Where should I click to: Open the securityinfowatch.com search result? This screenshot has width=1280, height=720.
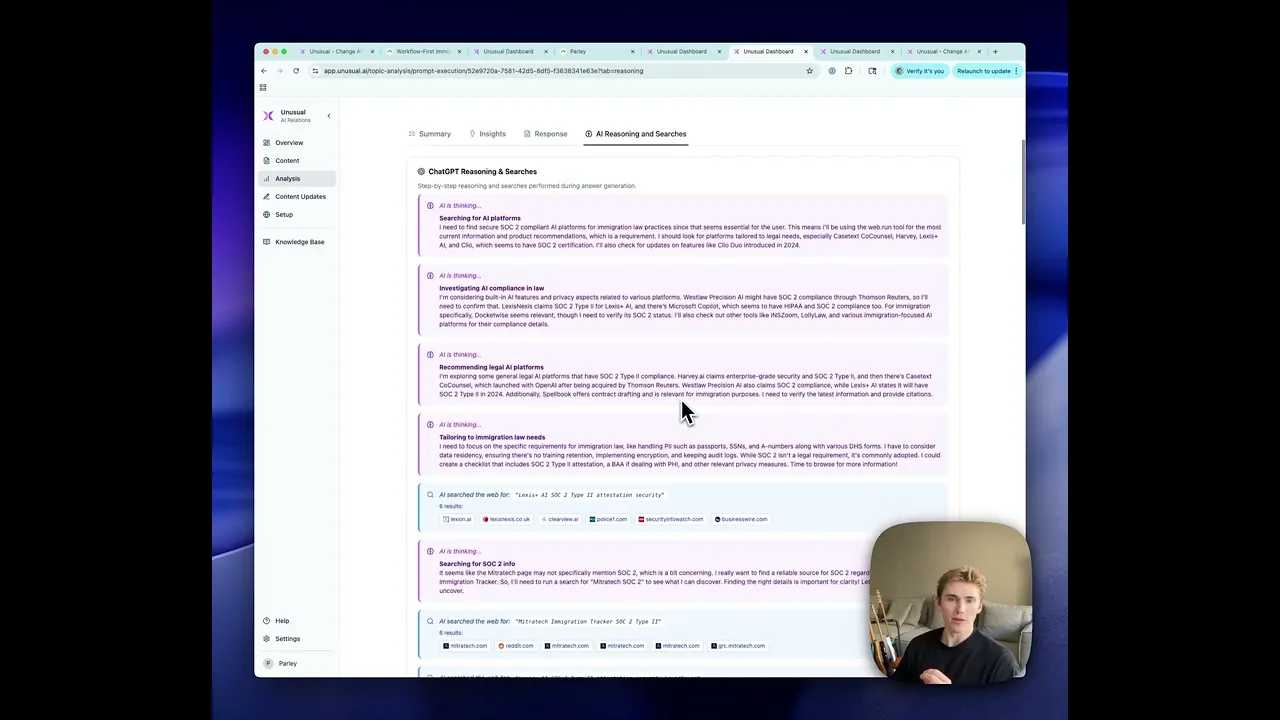click(x=671, y=520)
